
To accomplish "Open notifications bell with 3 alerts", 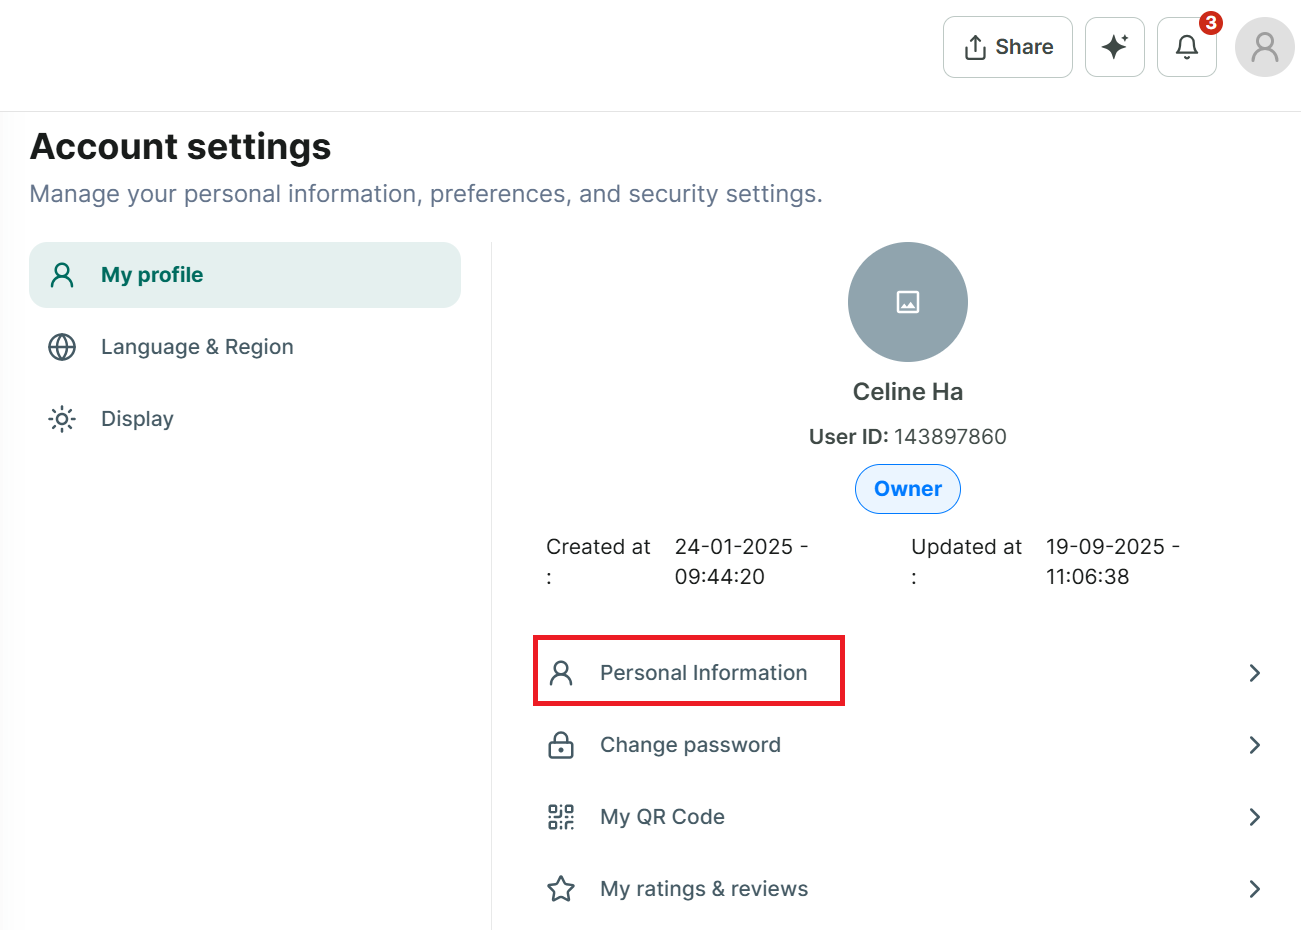I will [1187, 47].
